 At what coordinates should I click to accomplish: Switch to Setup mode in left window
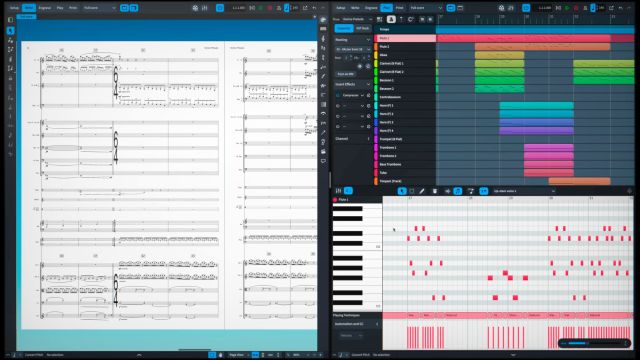point(14,8)
